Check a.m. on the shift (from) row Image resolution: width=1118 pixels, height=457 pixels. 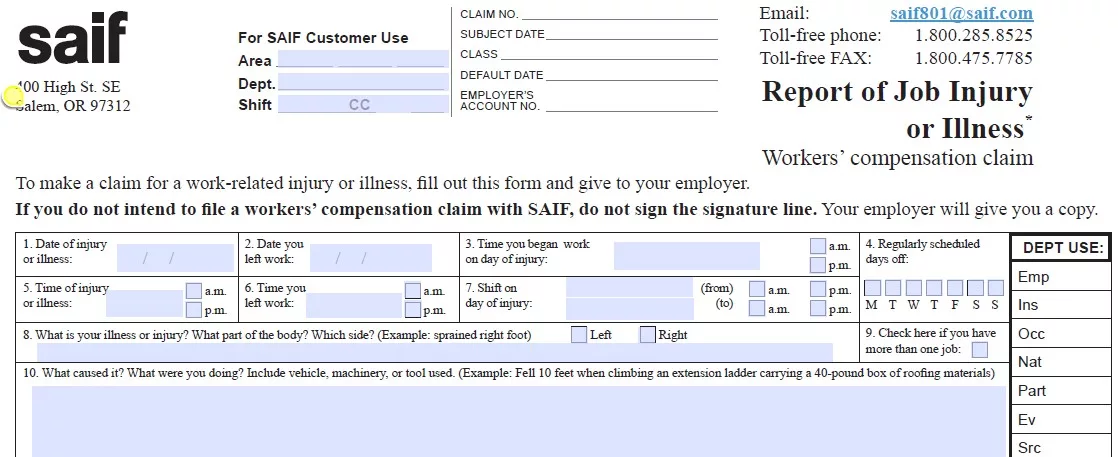[x=757, y=289]
